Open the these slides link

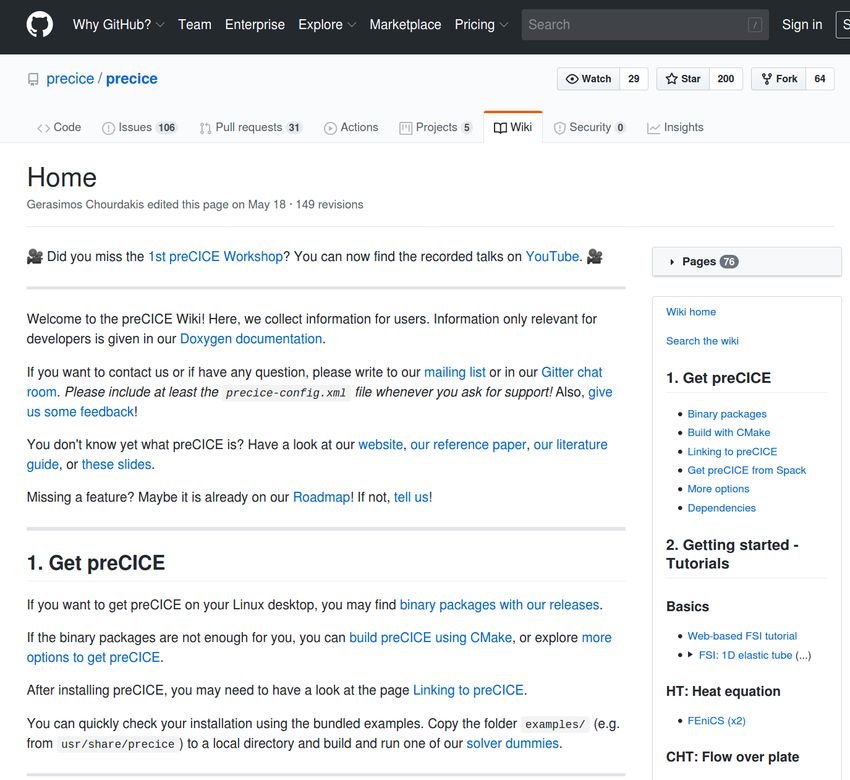(117, 465)
